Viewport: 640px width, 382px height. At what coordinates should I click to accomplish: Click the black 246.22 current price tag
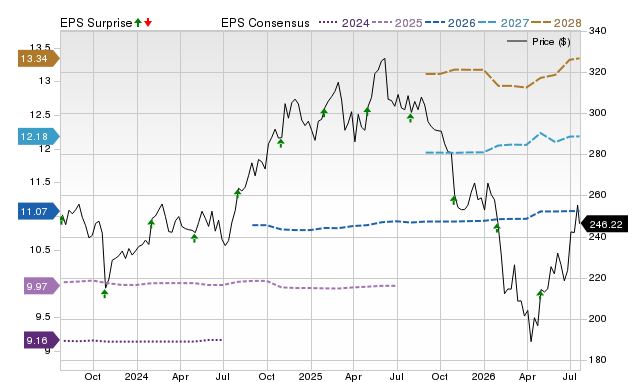(605, 224)
